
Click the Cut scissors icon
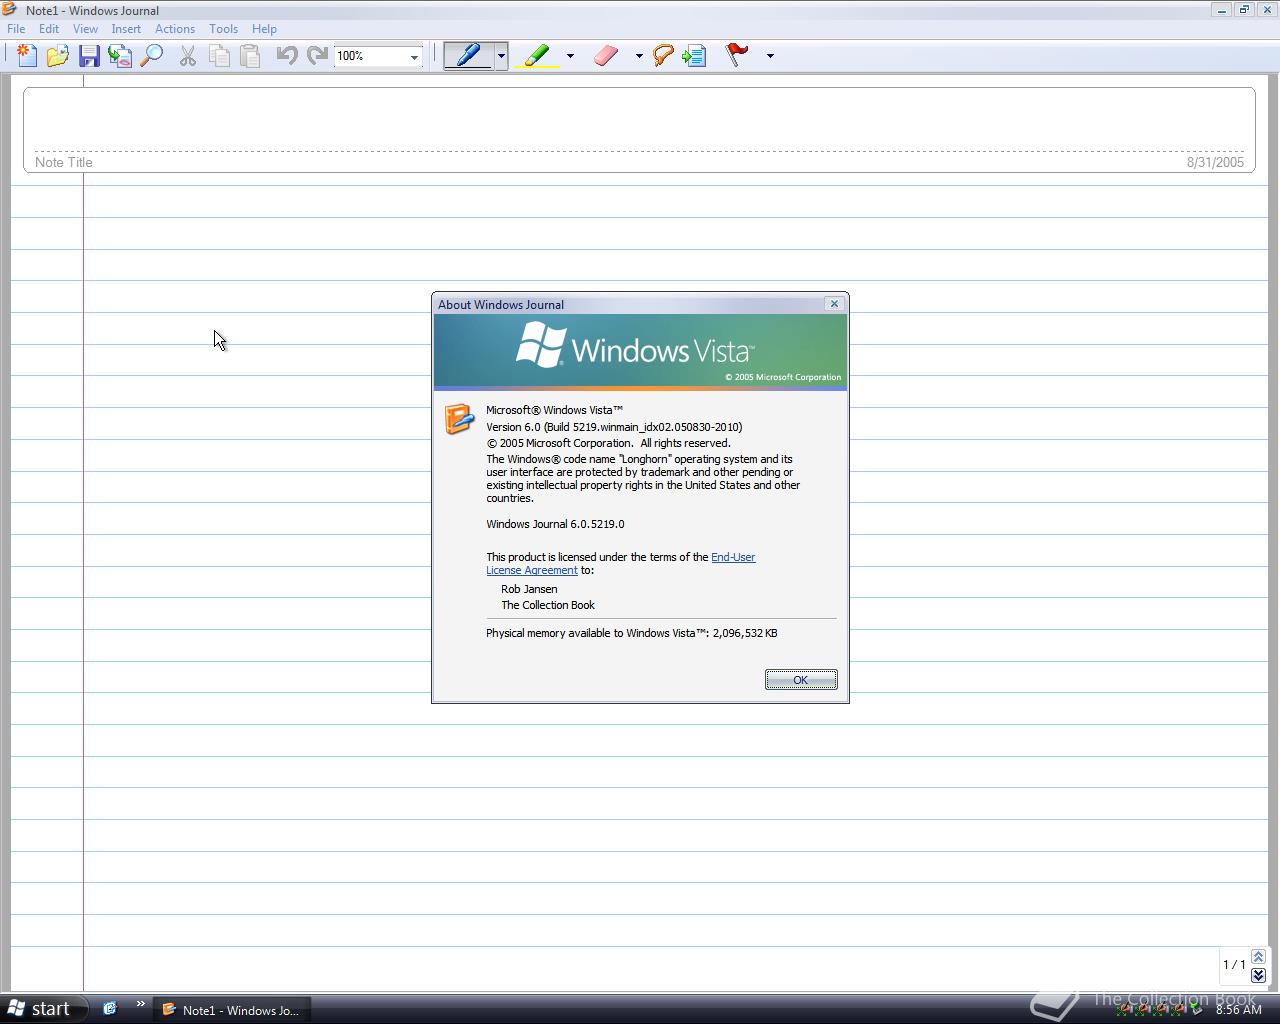(187, 56)
